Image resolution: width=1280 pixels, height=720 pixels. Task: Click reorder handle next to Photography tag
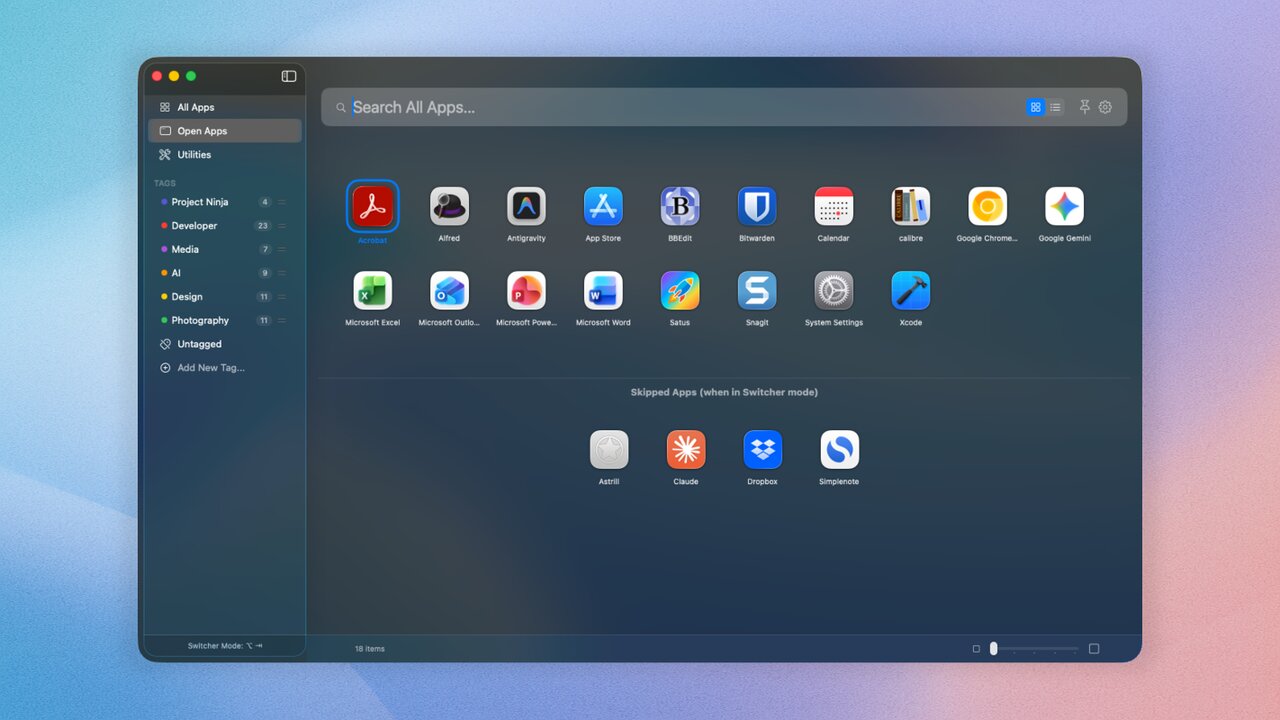click(282, 320)
